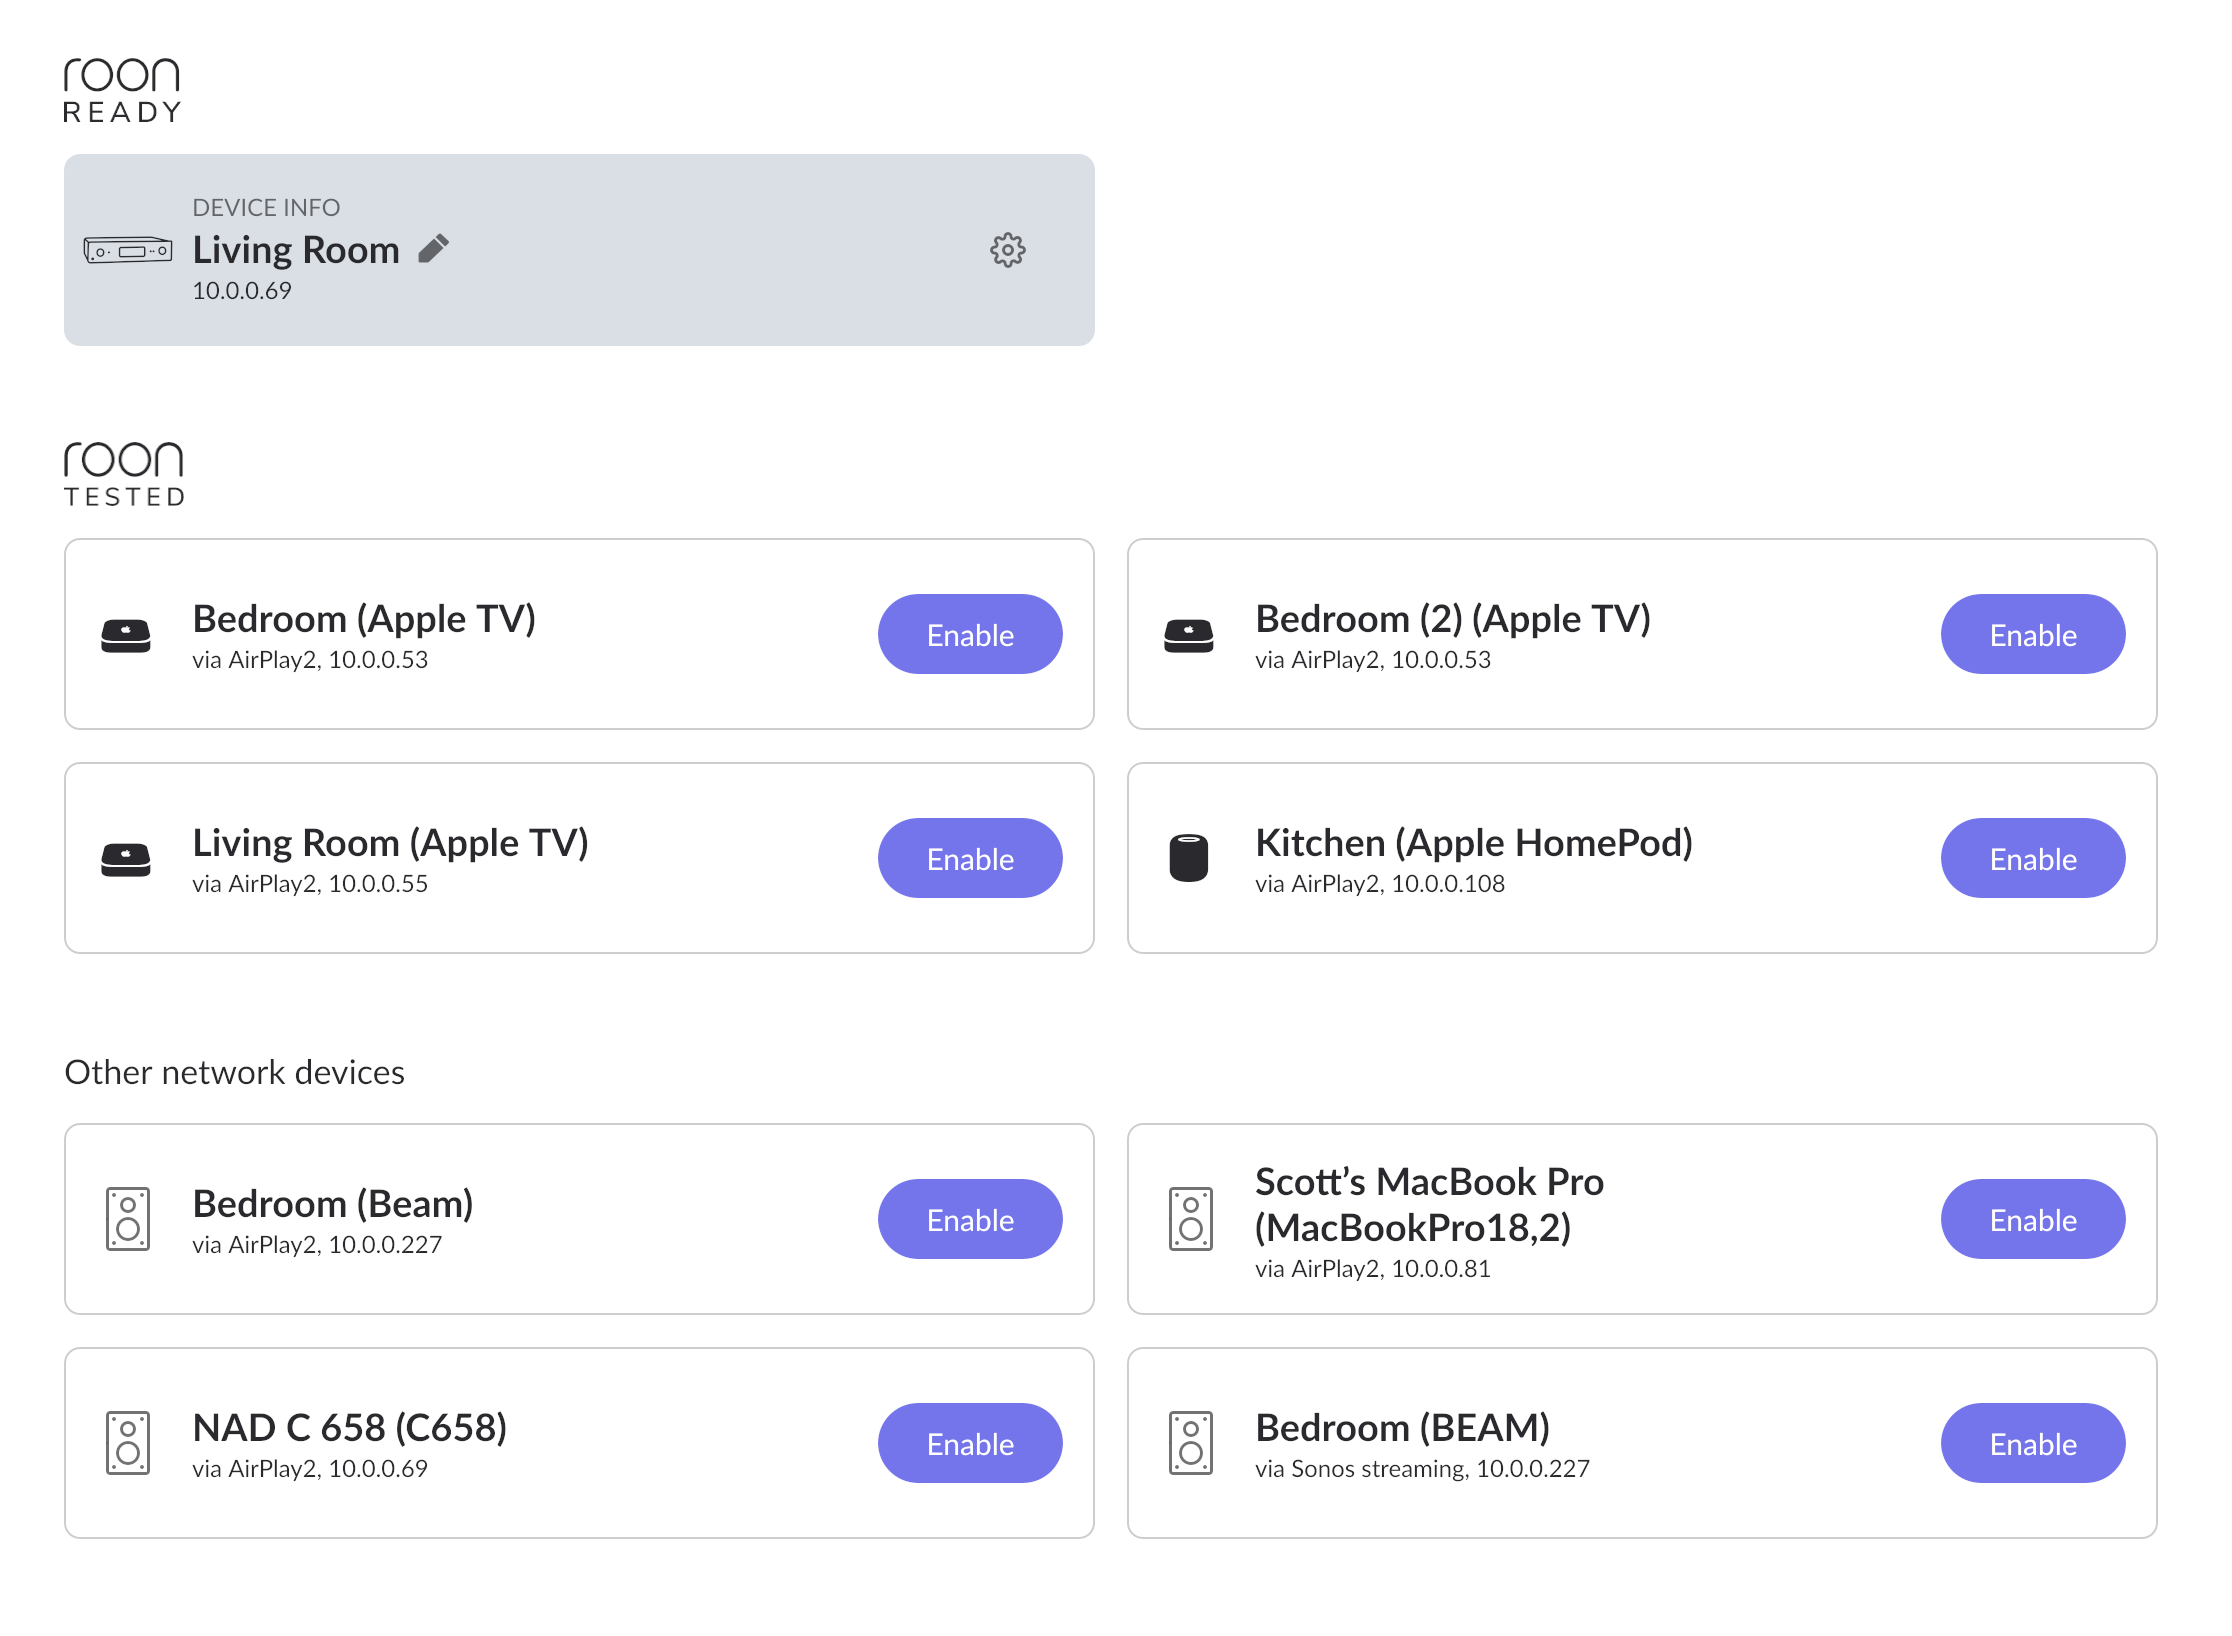Click the HomePod icon for Kitchen
This screenshot has height=1636, width=2232.
(1189, 858)
